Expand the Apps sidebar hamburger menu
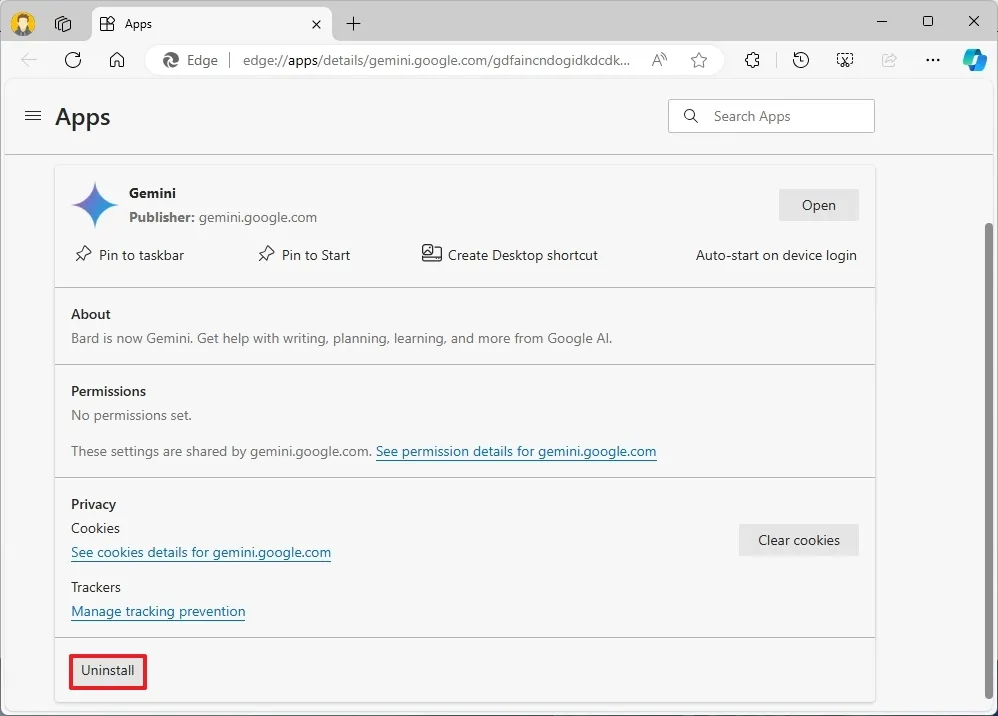 [x=33, y=115]
